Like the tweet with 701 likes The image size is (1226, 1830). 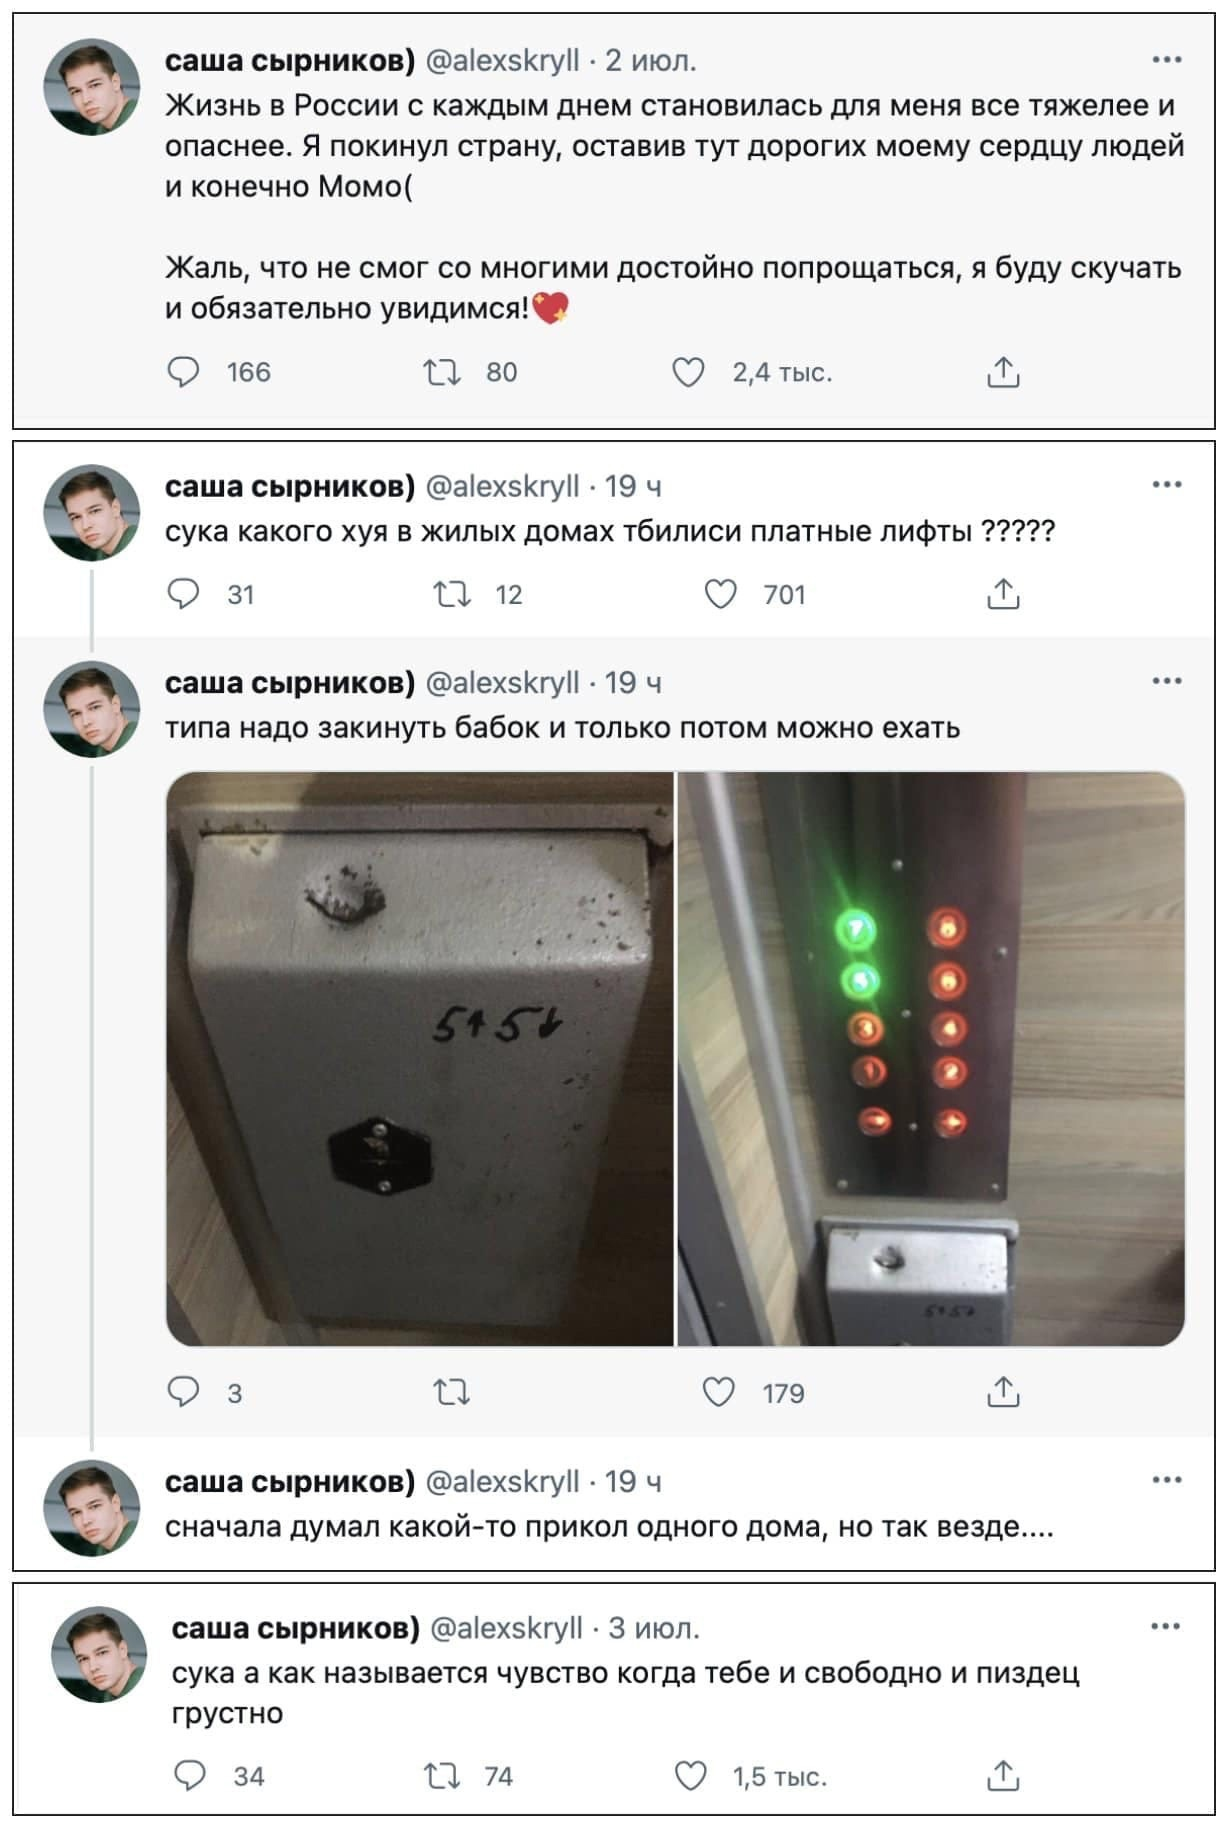click(x=720, y=595)
